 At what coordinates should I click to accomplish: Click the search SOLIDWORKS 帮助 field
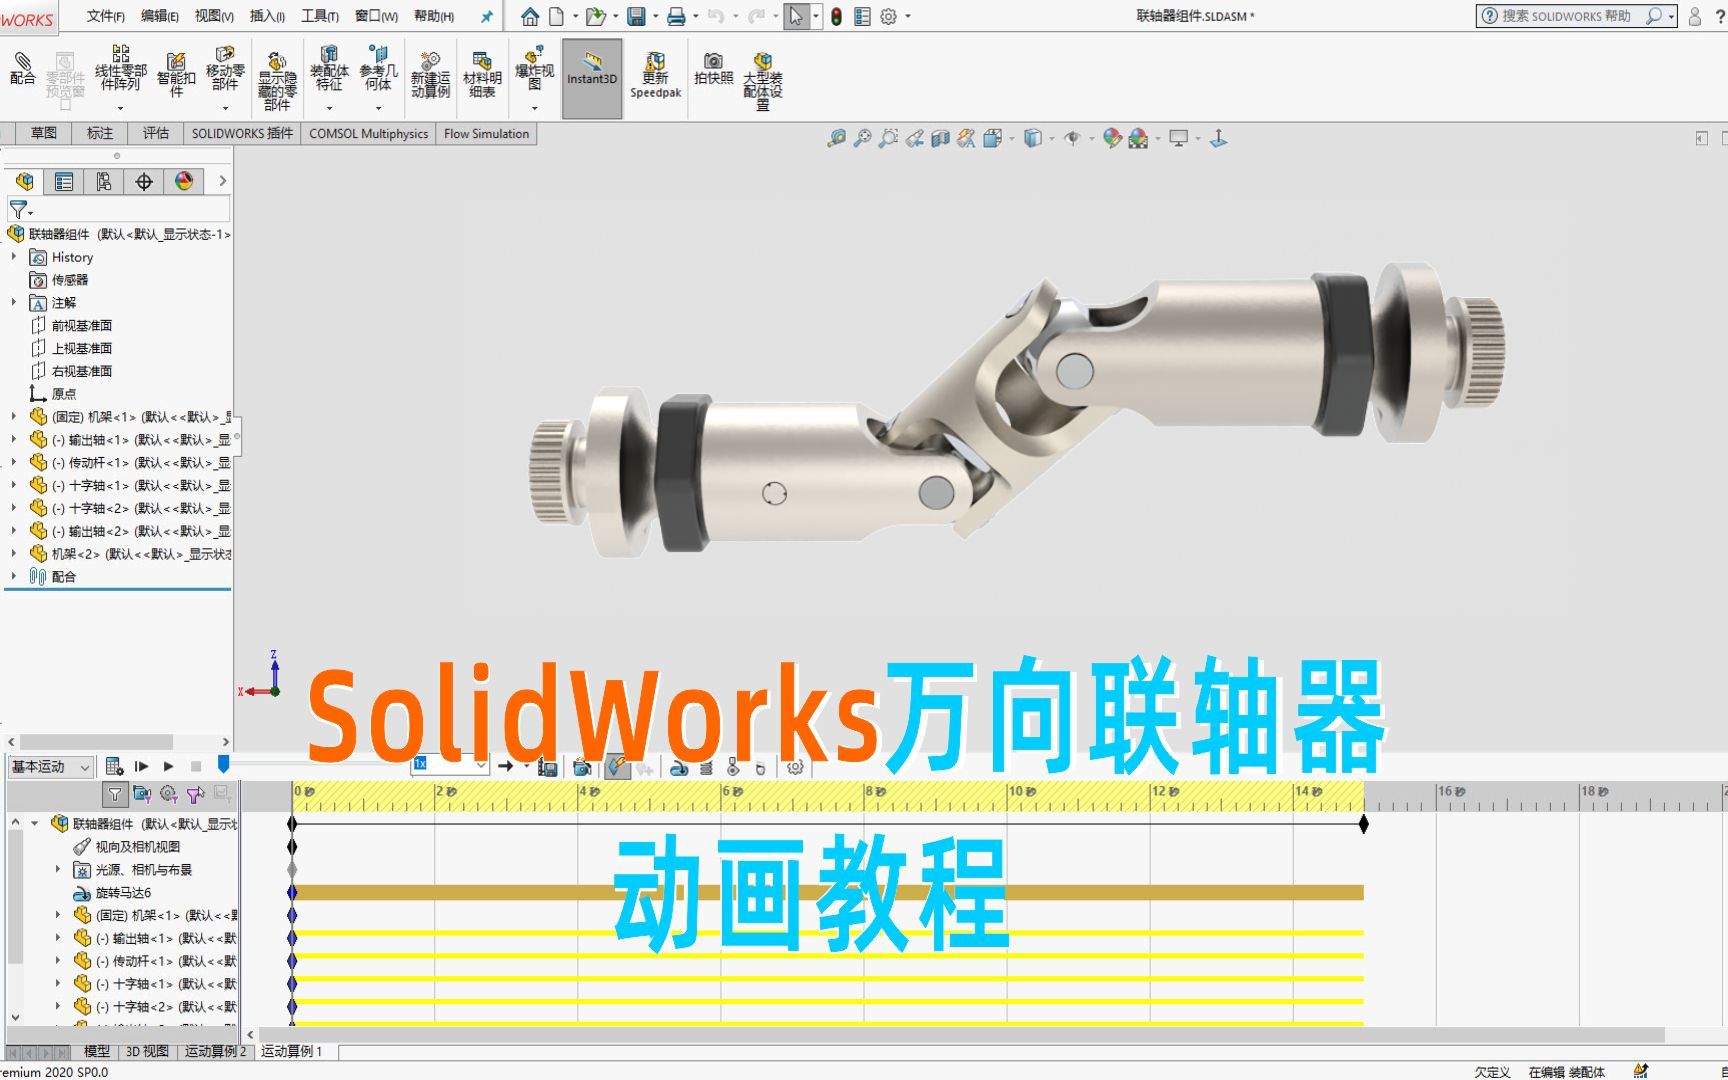click(x=1566, y=16)
